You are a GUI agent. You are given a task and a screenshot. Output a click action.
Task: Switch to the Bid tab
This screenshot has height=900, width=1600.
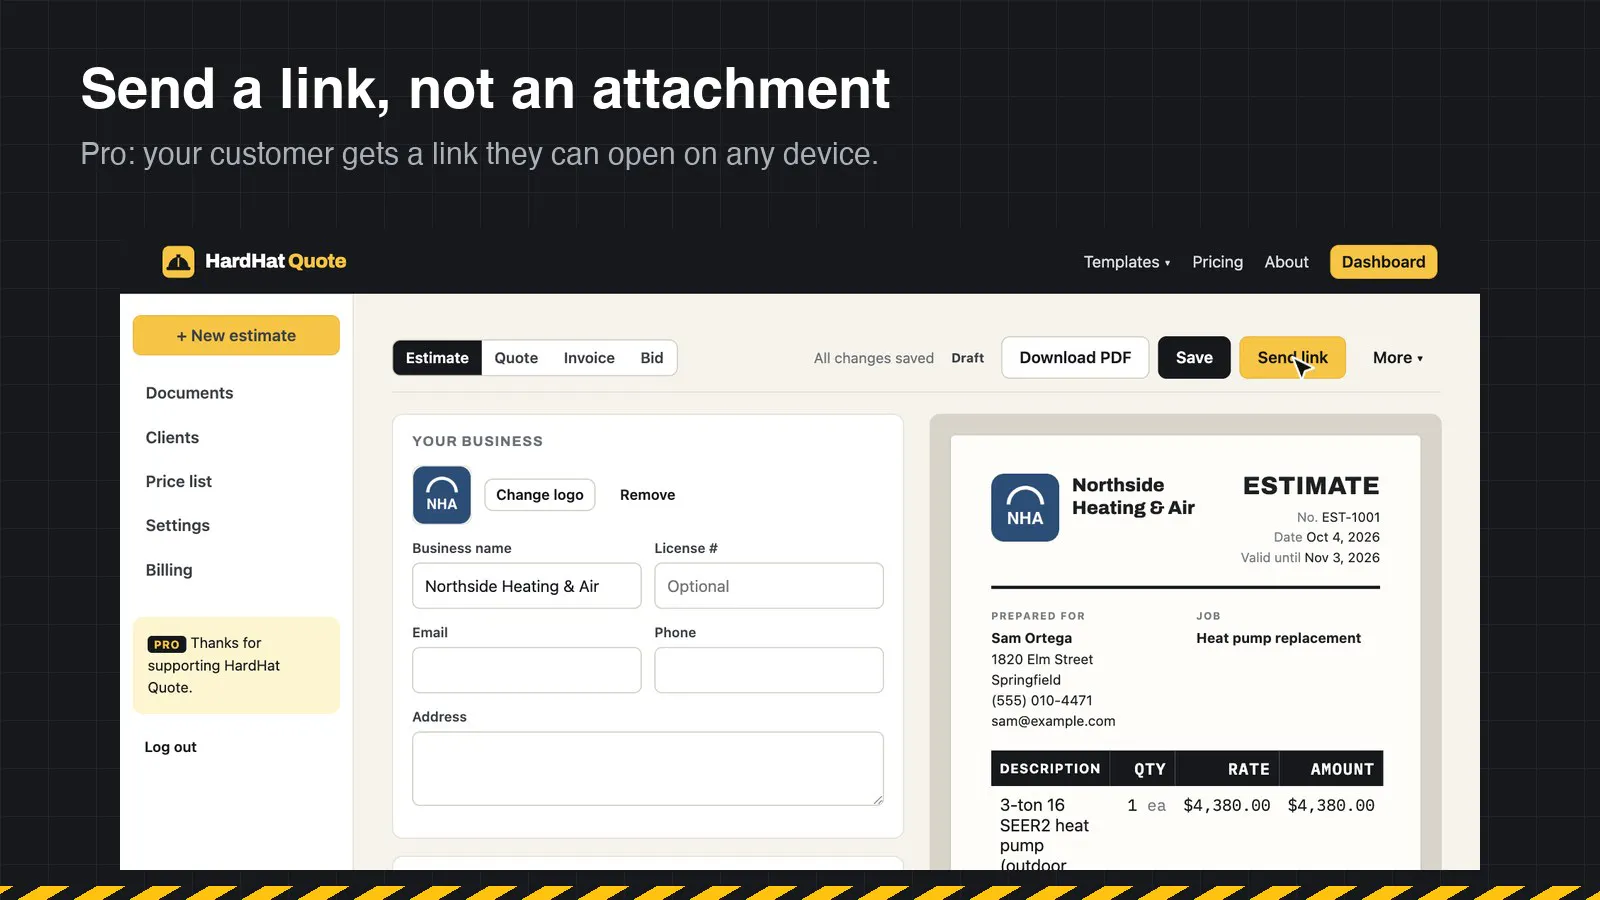(652, 358)
